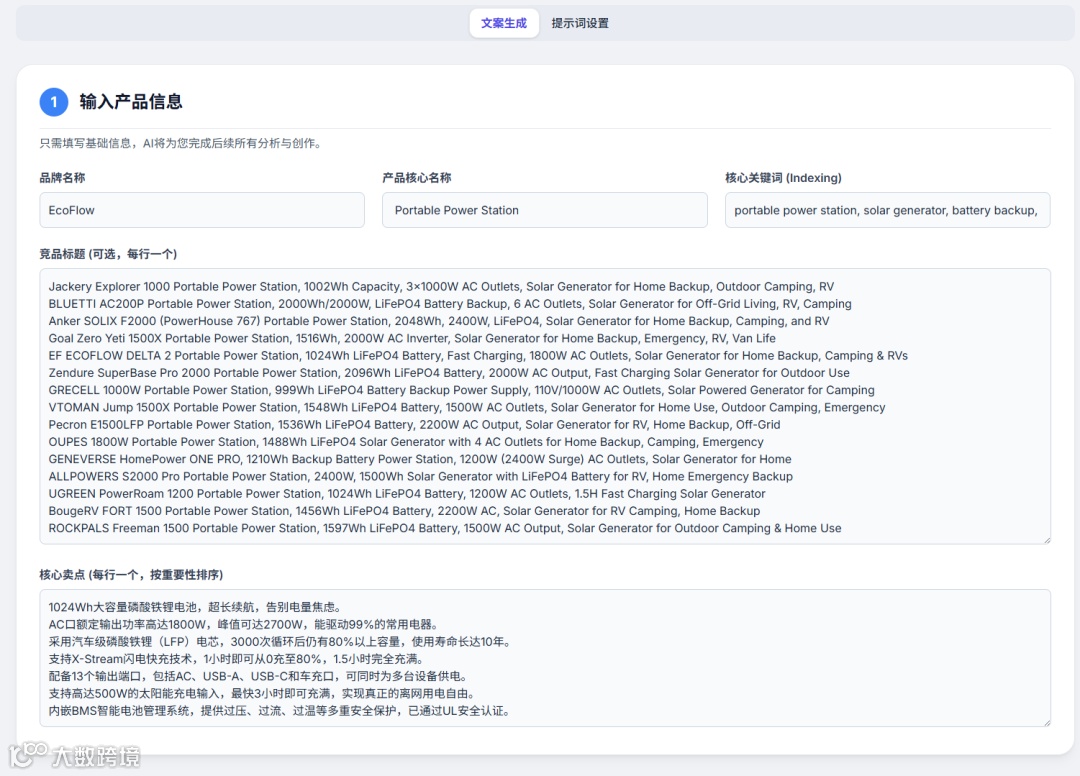
Task: Click the 内嵌BMS智能电池管理系统 line
Action: pyautogui.click(x=280, y=710)
